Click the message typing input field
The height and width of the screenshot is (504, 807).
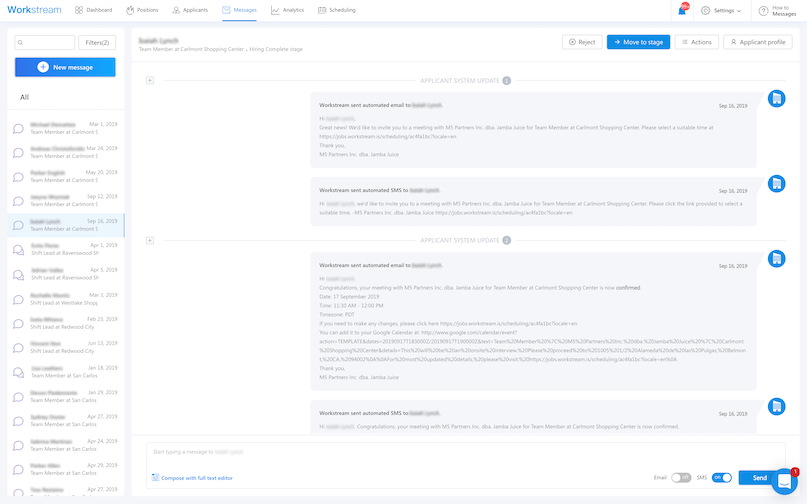(460, 453)
